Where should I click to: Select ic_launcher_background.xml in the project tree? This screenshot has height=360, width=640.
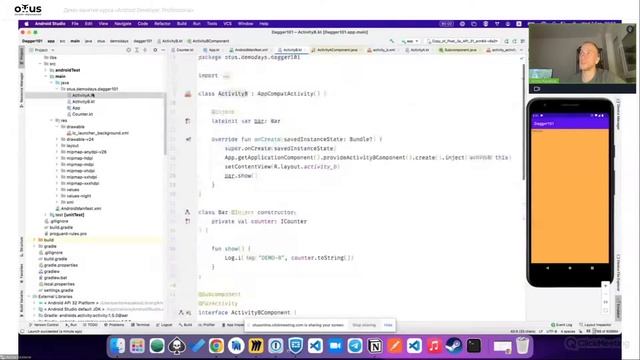tap(98, 133)
